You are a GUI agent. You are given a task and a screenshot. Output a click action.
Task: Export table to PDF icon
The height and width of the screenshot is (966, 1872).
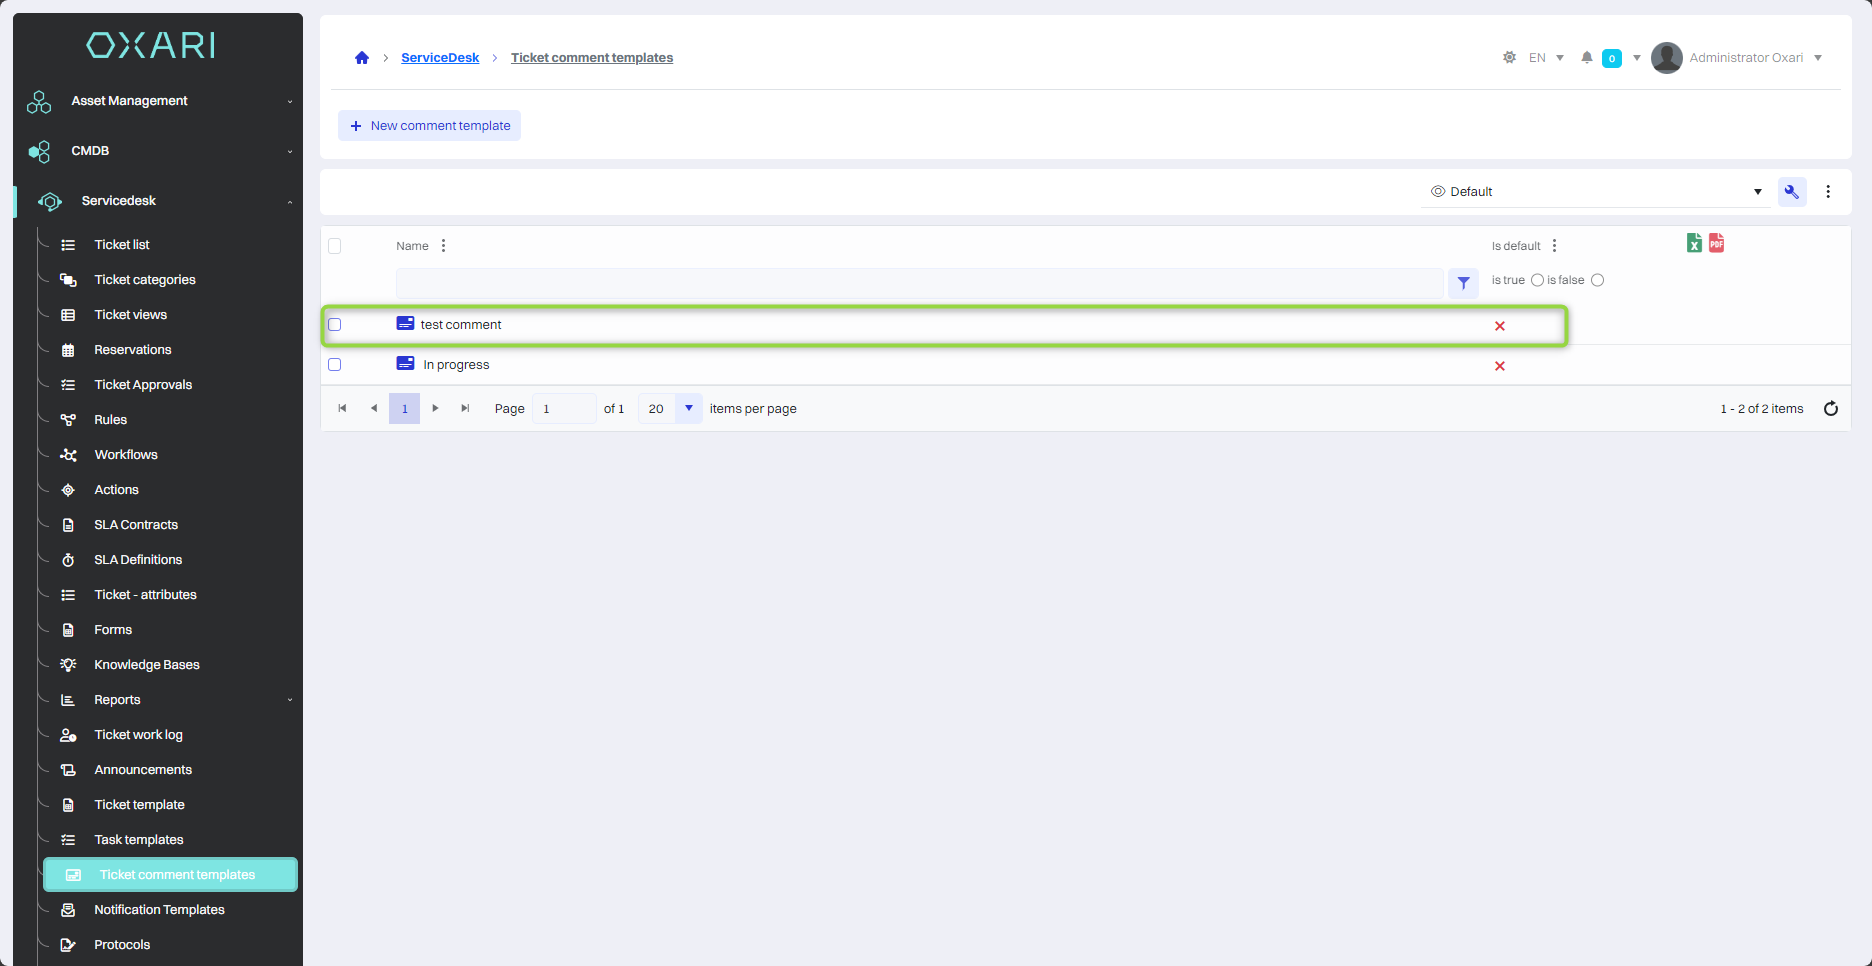(x=1716, y=243)
